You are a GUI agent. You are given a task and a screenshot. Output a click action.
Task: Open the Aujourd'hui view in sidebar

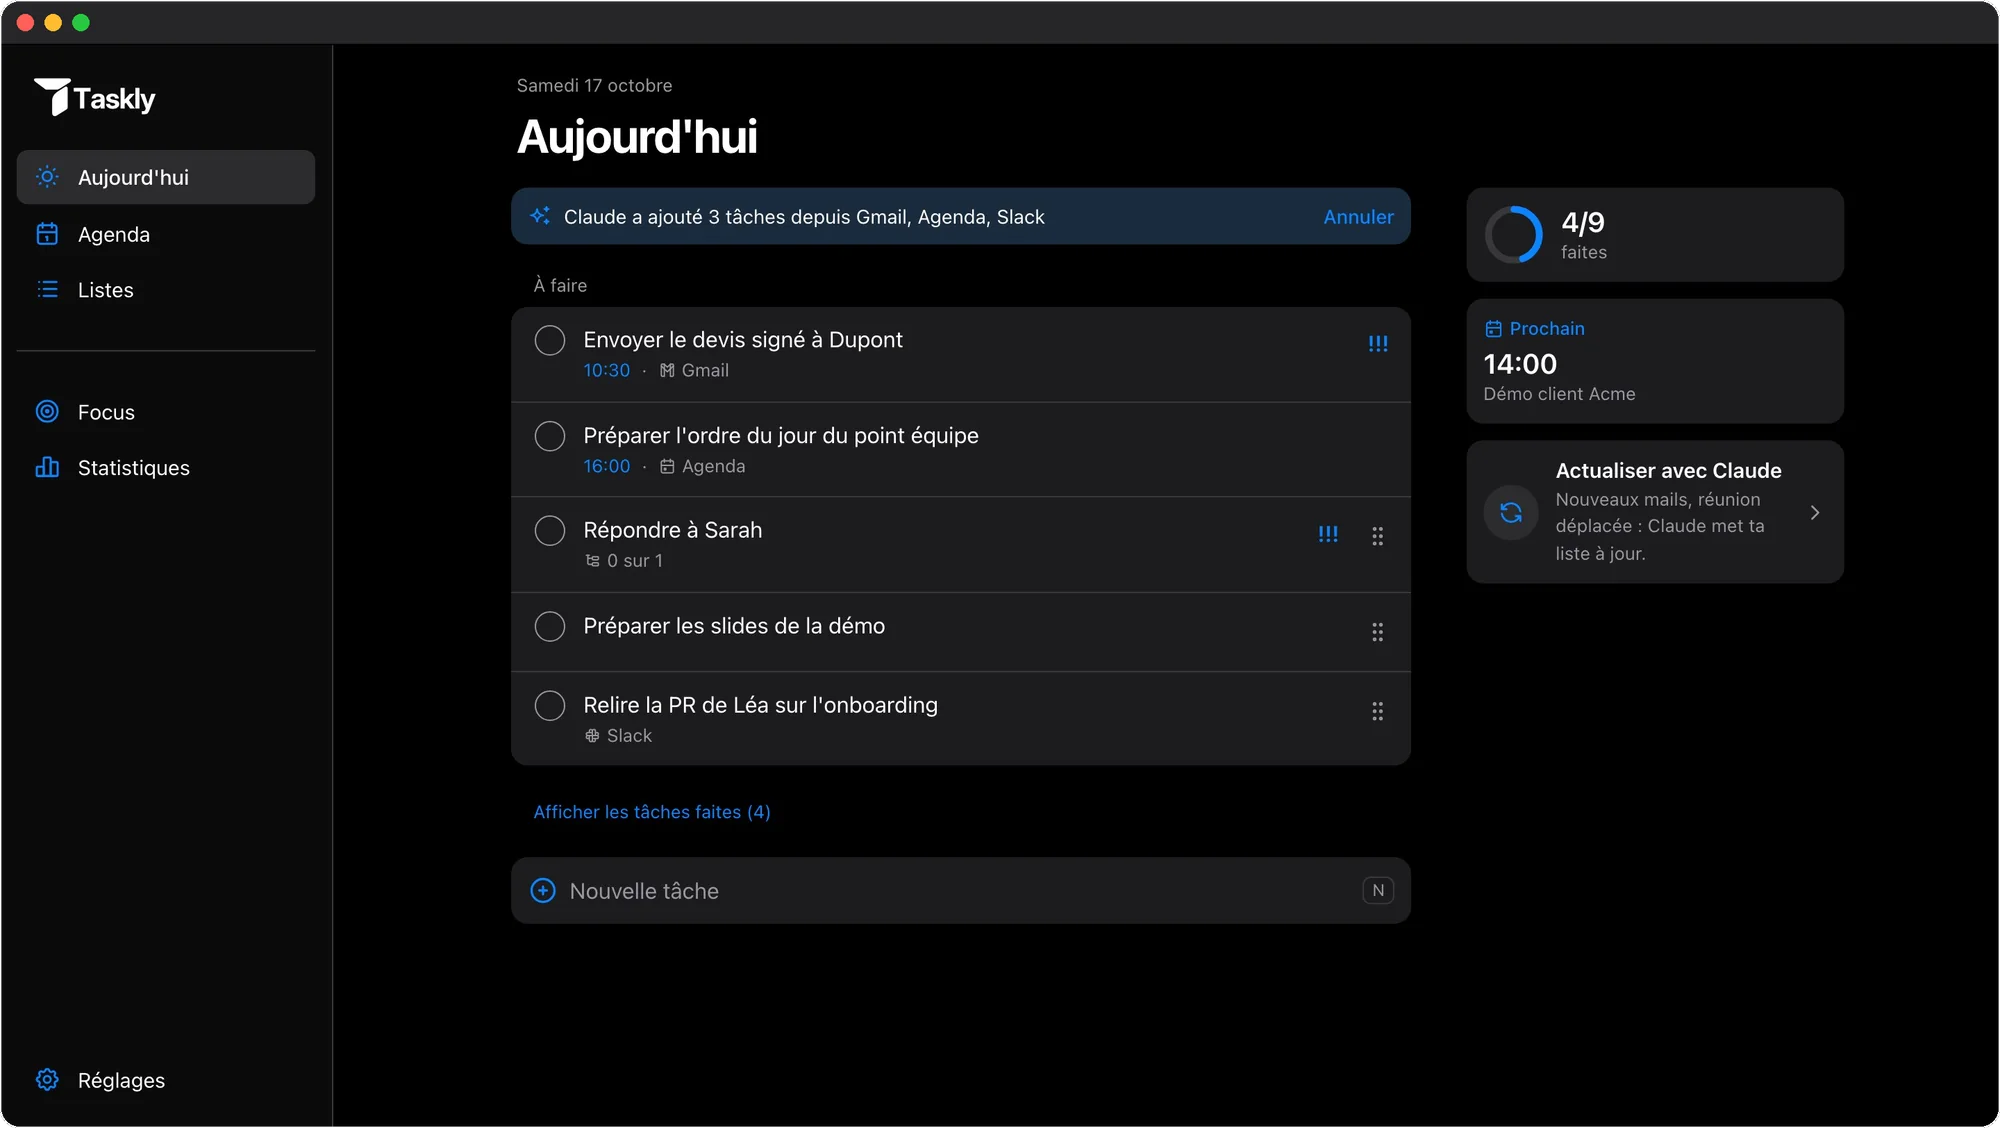[x=166, y=177]
